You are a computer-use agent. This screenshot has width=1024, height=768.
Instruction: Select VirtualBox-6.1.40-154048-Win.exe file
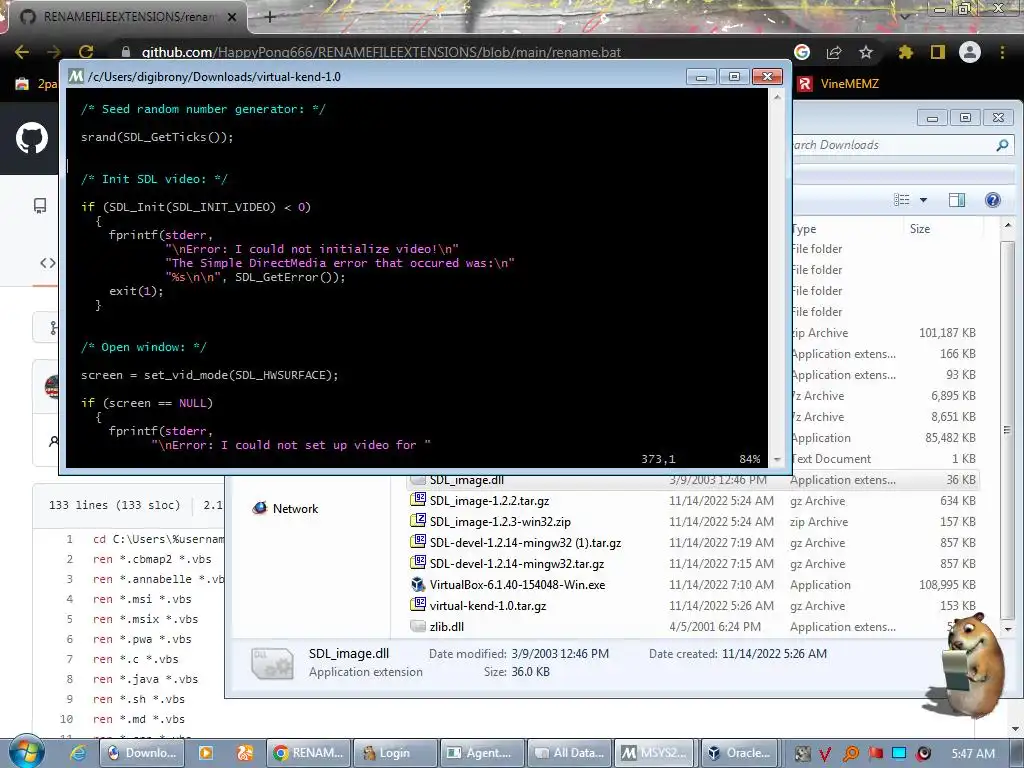tap(517, 584)
